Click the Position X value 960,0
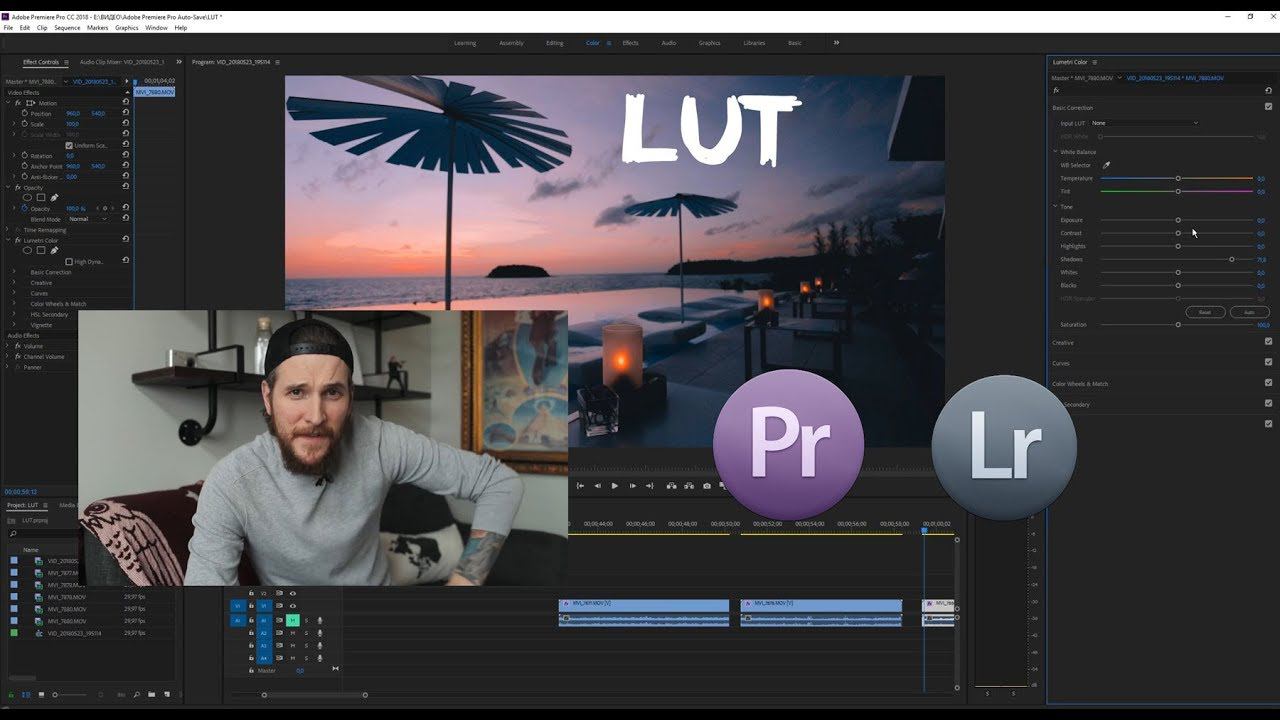Viewport: 1280px width, 720px height. (73, 113)
